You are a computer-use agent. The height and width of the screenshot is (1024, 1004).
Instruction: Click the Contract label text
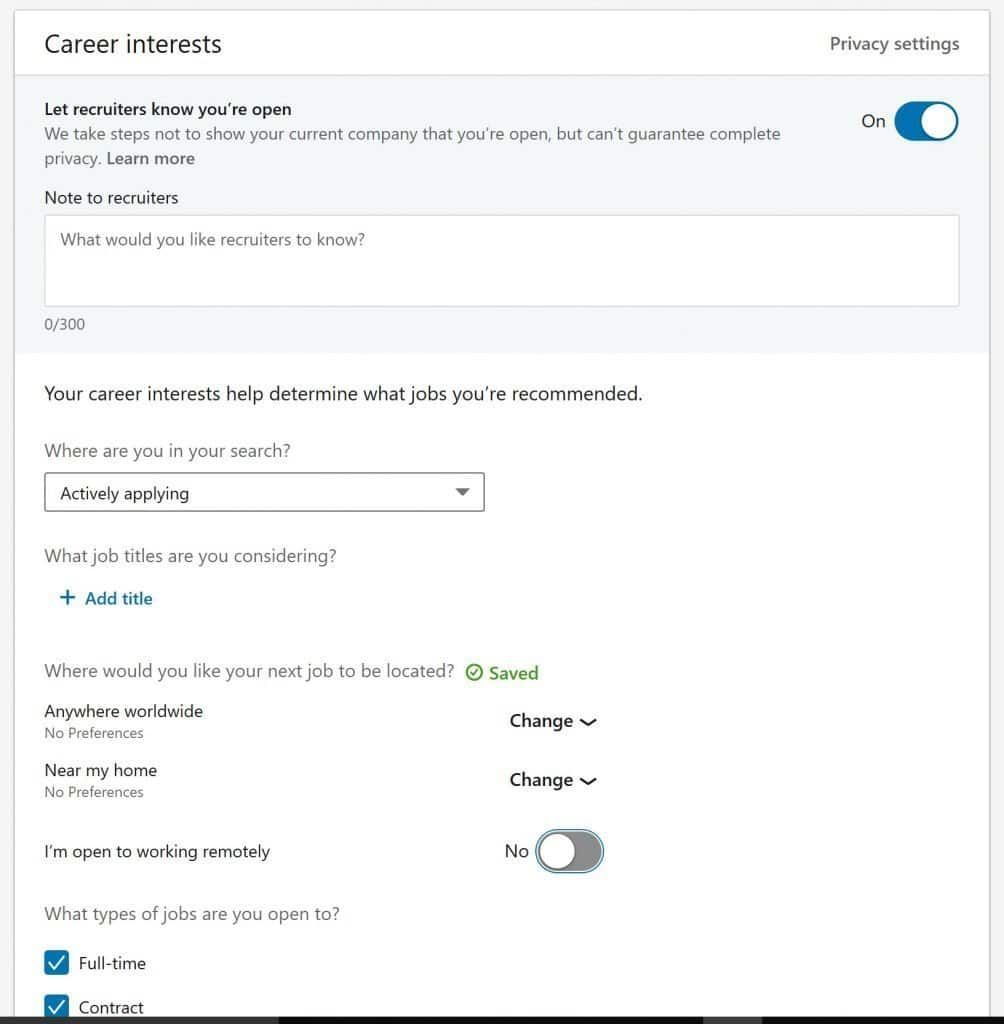pyautogui.click(x=111, y=1007)
